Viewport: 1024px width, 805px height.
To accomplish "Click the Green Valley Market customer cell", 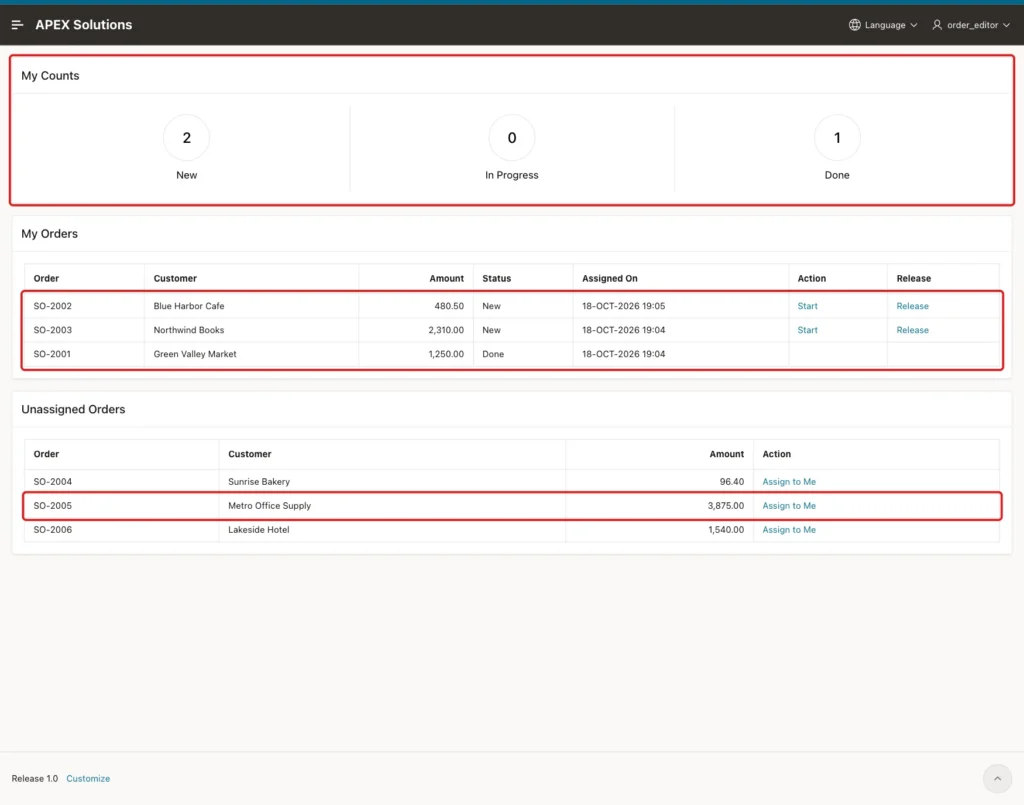I will pyautogui.click(x=195, y=354).
